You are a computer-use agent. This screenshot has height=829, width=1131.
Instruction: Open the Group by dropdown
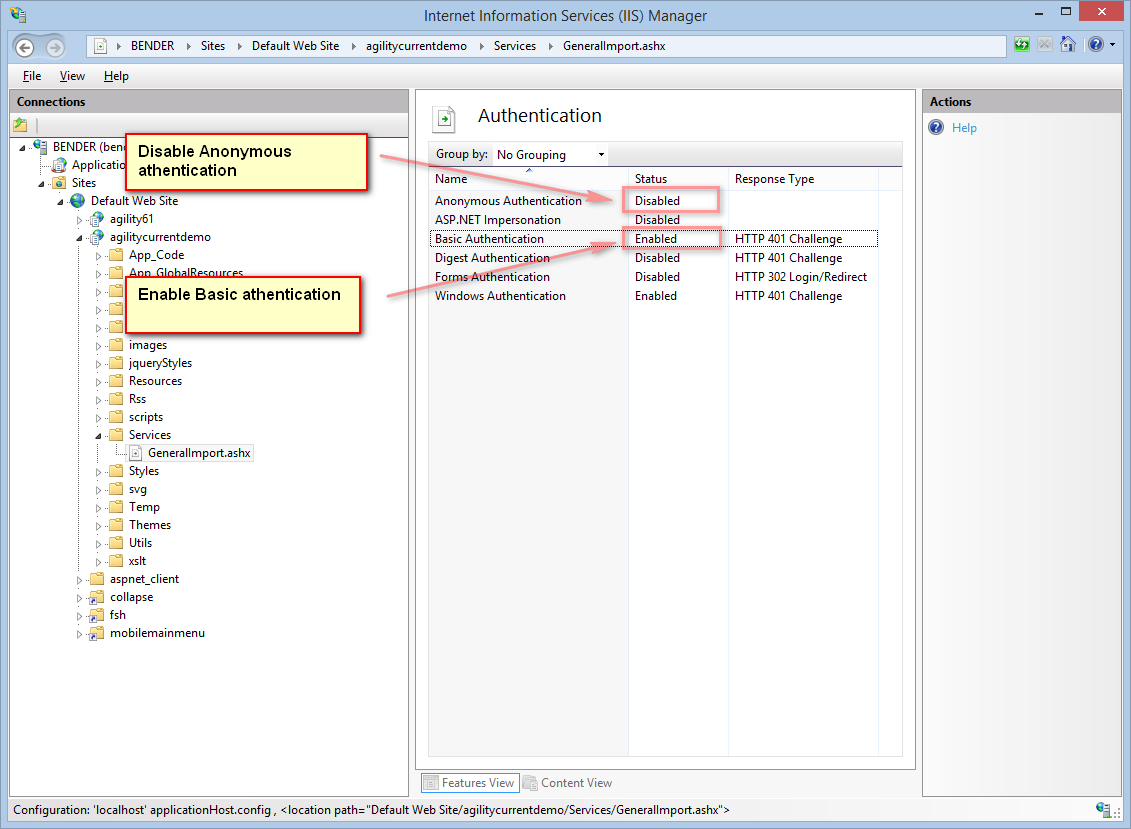coord(550,155)
